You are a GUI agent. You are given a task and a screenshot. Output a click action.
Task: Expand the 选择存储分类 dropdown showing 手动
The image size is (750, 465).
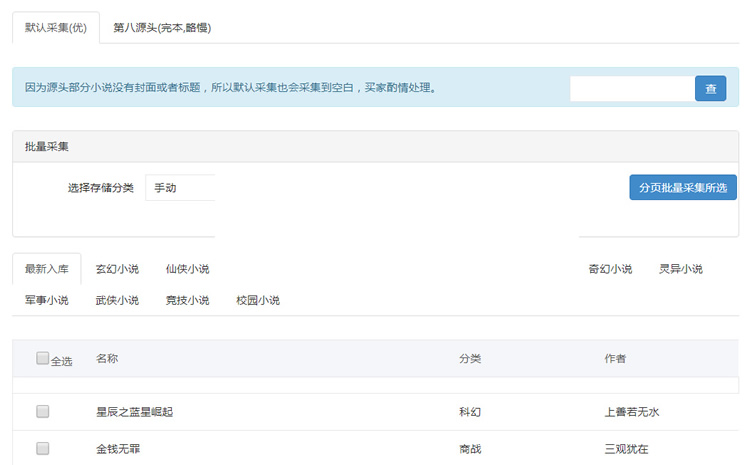(x=180, y=188)
